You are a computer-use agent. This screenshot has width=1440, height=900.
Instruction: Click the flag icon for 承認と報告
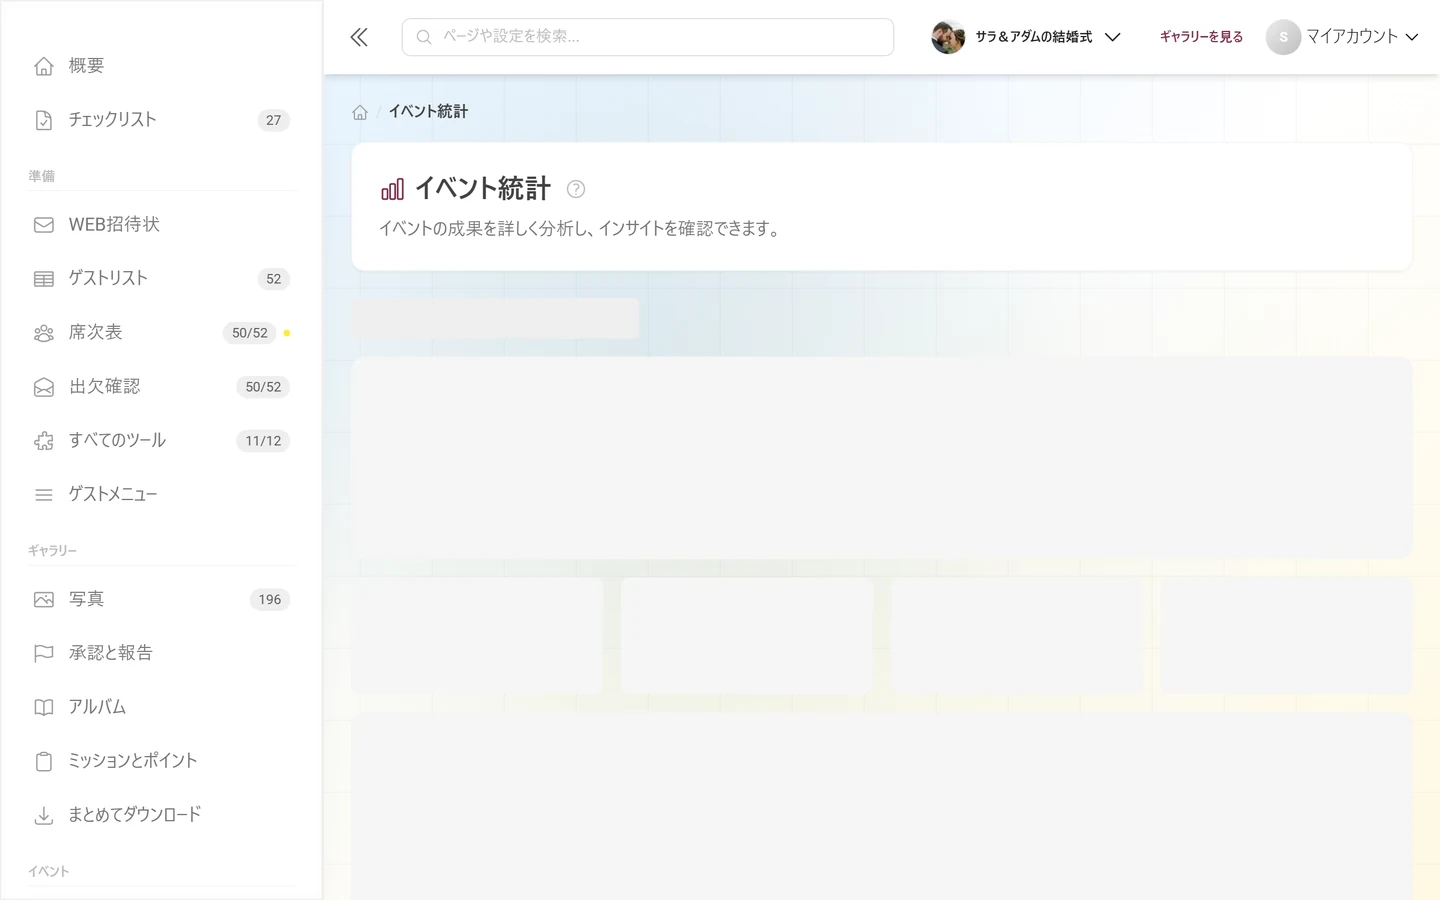click(44, 654)
